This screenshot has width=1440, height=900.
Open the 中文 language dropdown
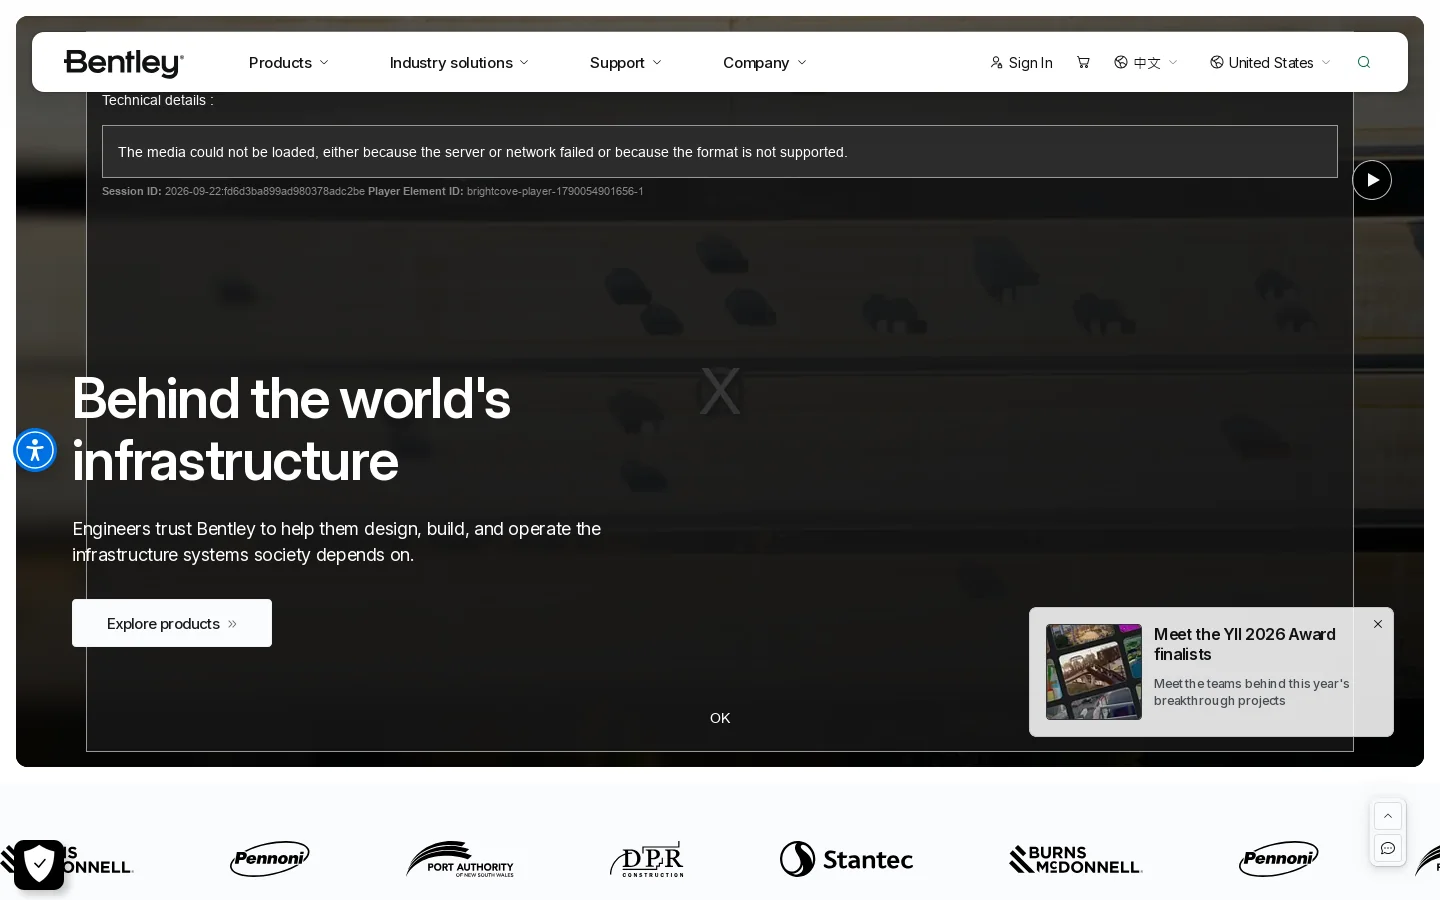pyautogui.click(x=1146, y=62)
